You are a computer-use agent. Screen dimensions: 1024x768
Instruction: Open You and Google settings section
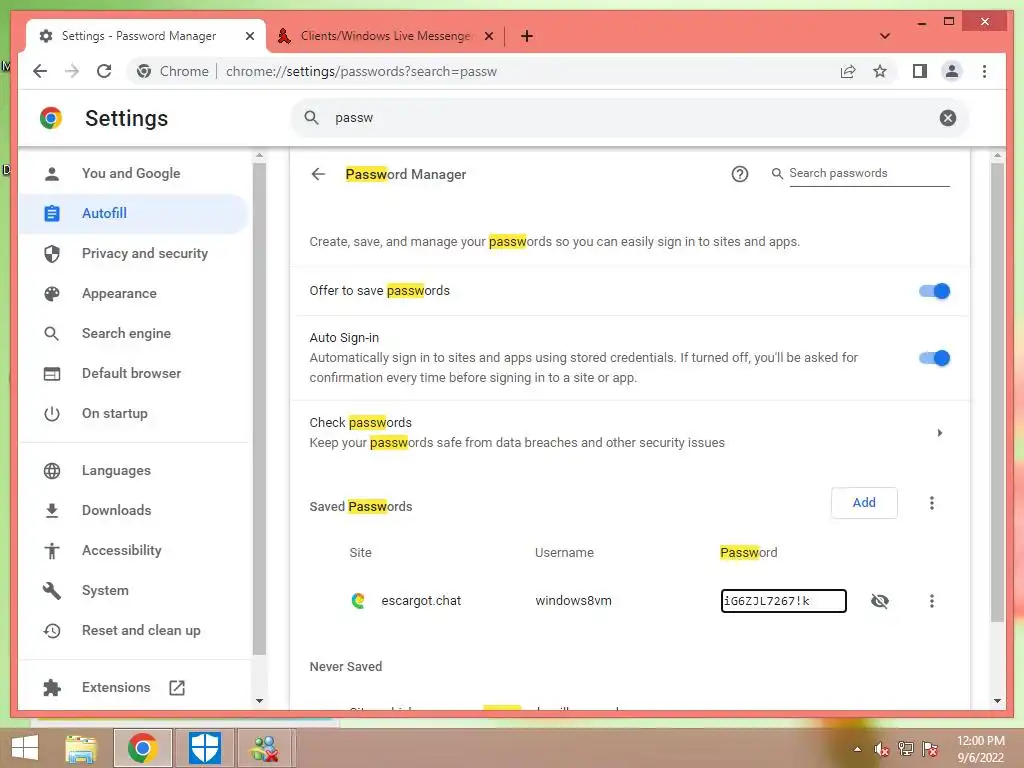pyautogui.click(x=133, y=173)
